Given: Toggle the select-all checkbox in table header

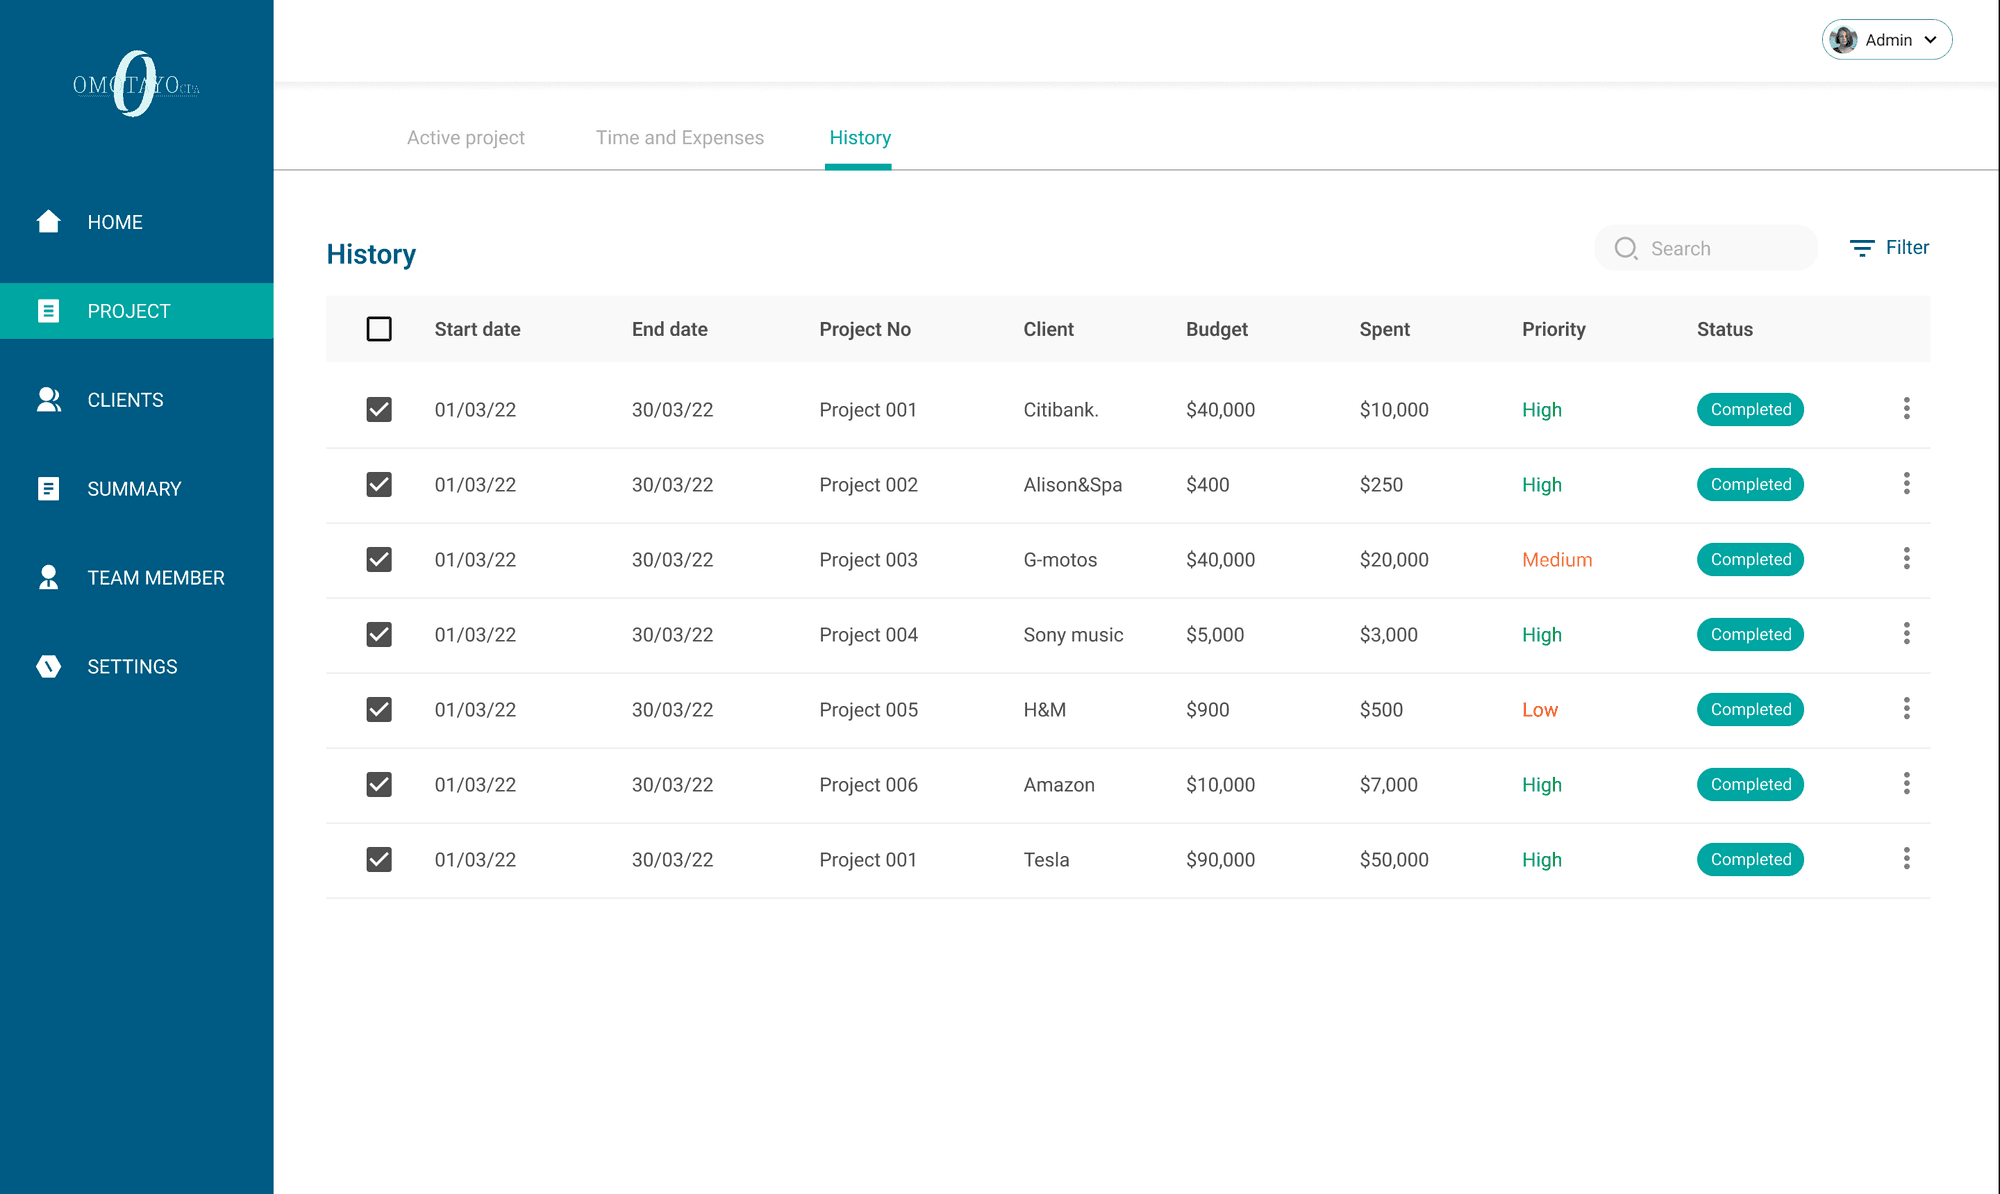Looking at the screenshot, I should tap(379, 329).
